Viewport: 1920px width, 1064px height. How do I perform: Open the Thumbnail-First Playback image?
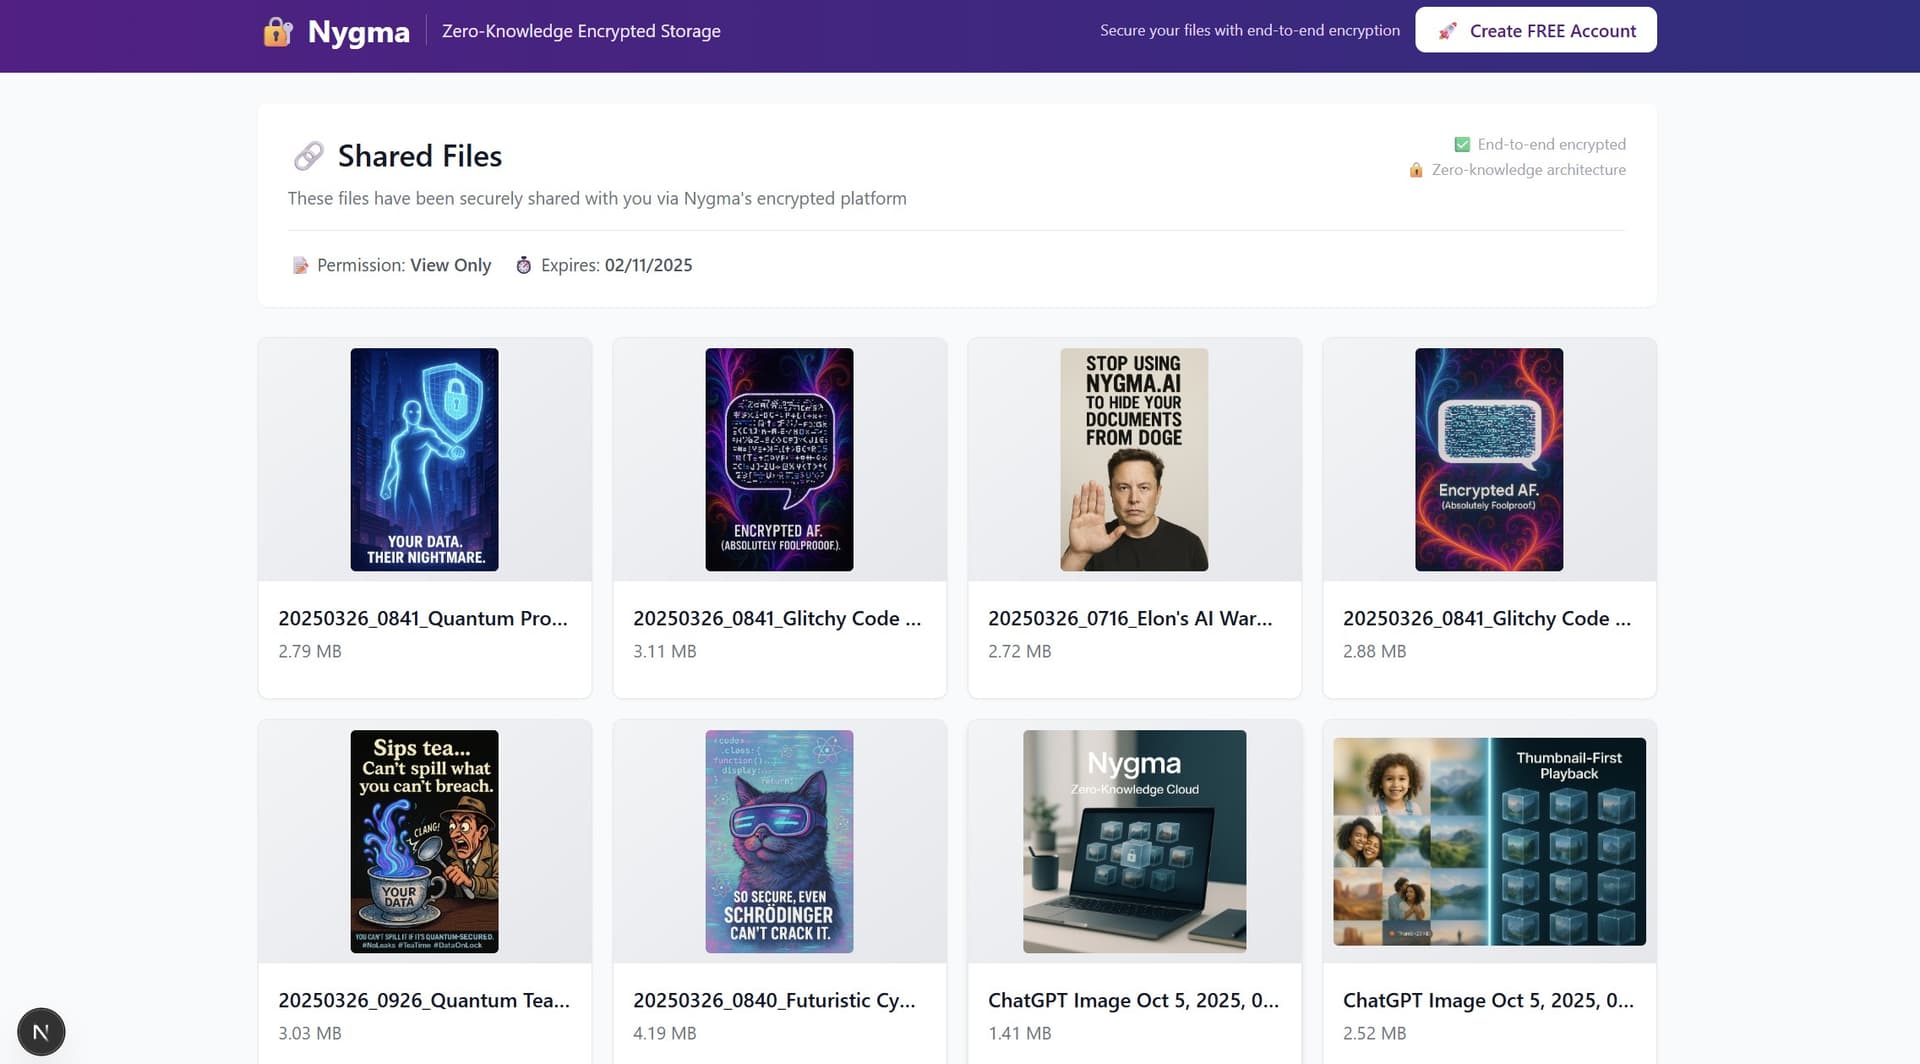click(1489, 841)
